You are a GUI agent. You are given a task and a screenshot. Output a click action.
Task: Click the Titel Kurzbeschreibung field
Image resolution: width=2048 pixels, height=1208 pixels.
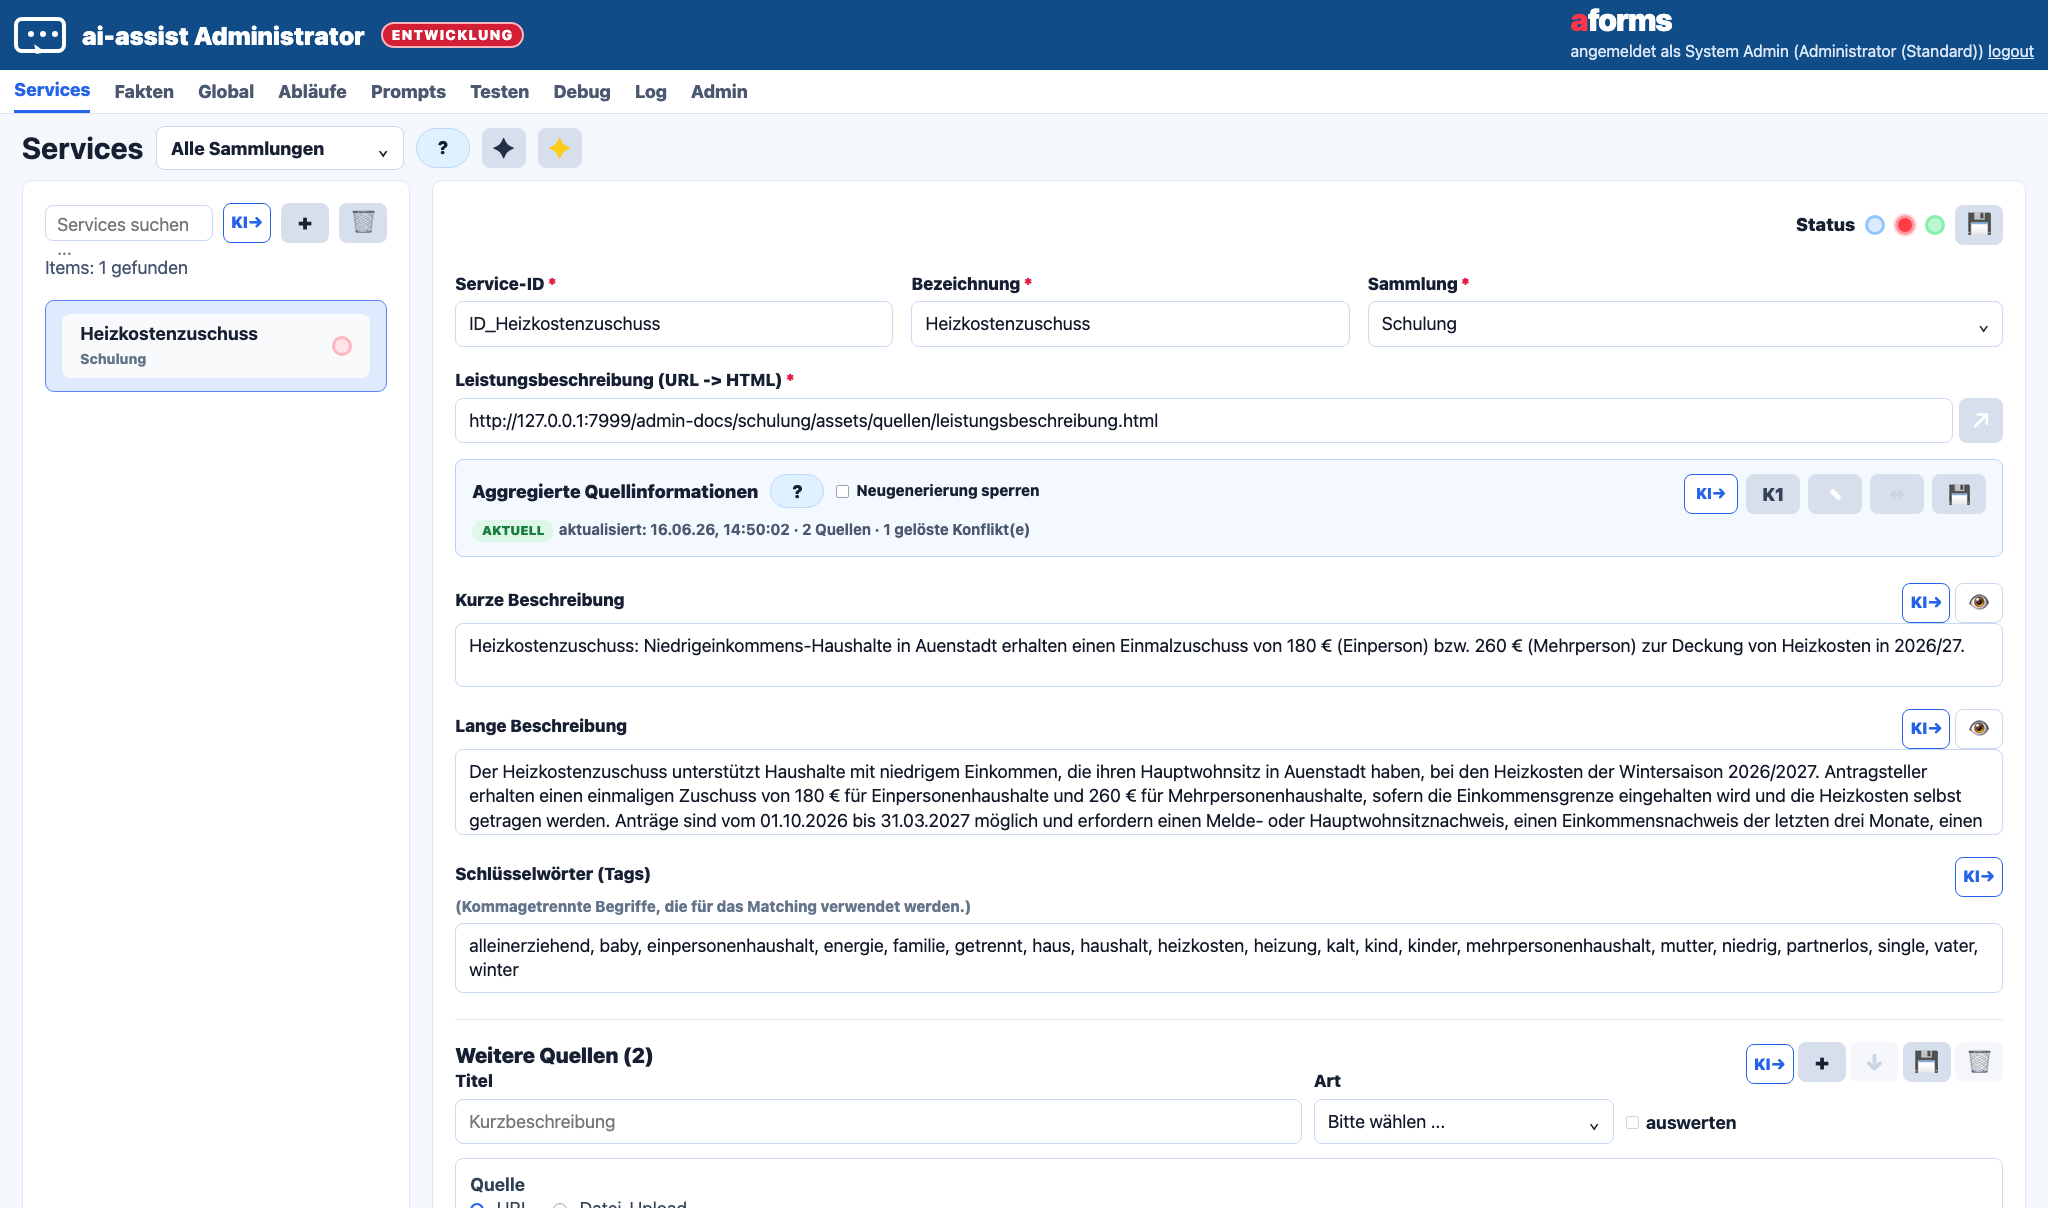point(878,1122)
